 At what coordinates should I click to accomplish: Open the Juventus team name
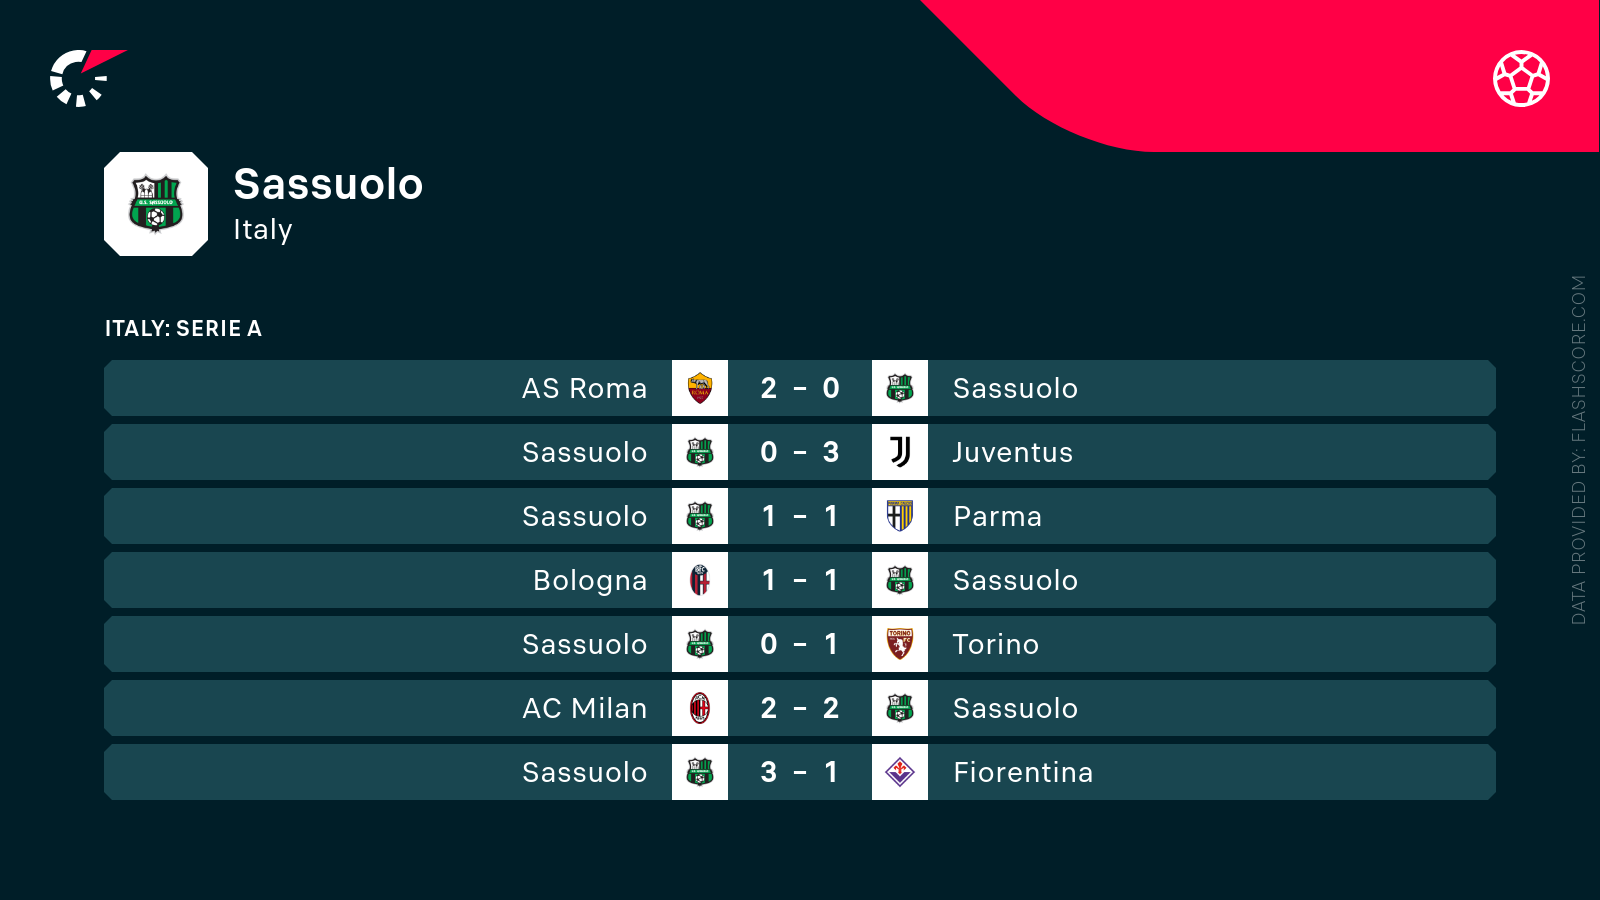(1012, 452)
